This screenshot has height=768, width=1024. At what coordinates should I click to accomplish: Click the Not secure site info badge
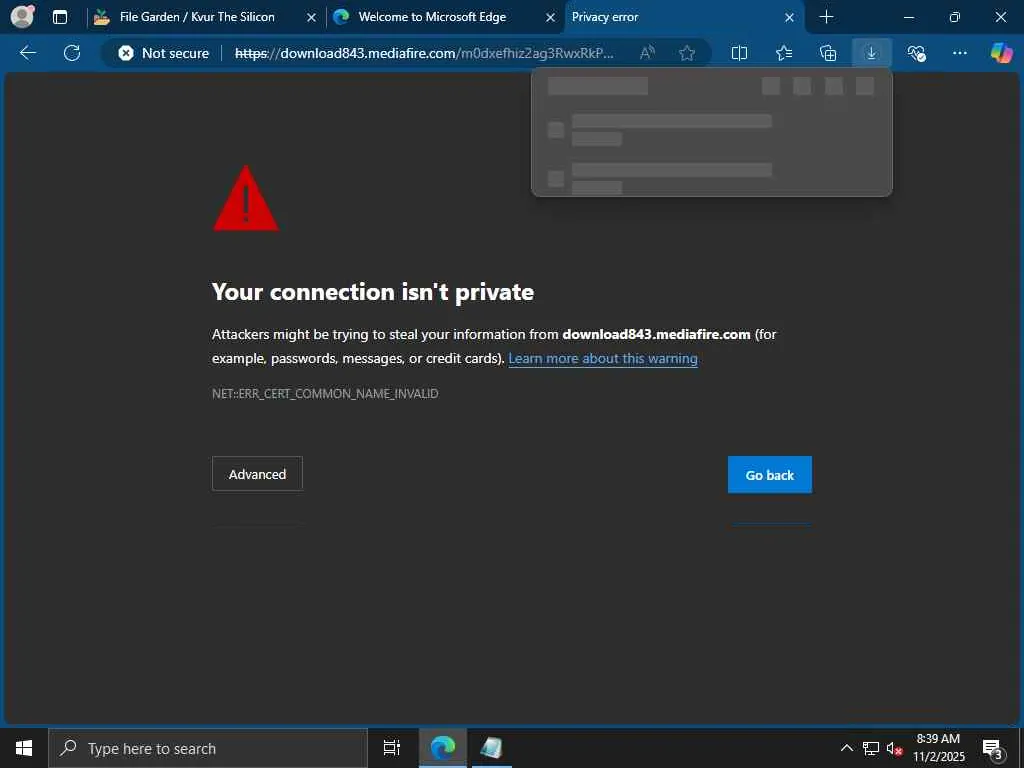[x=163, y=53]
